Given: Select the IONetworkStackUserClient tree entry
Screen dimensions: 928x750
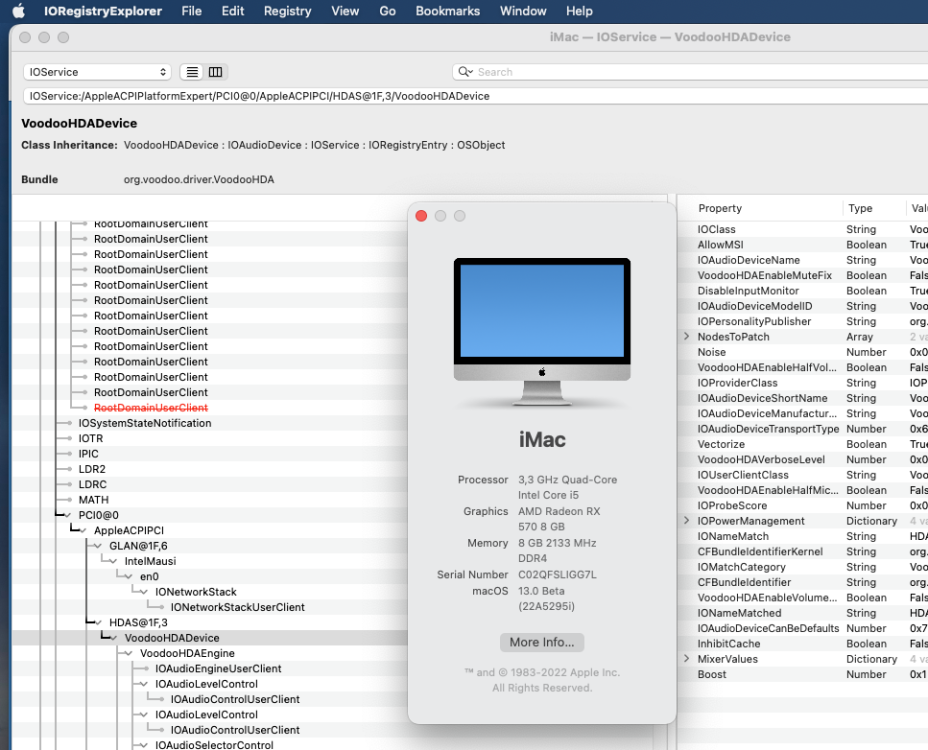Looking at the screenshot, I should 237,607.
